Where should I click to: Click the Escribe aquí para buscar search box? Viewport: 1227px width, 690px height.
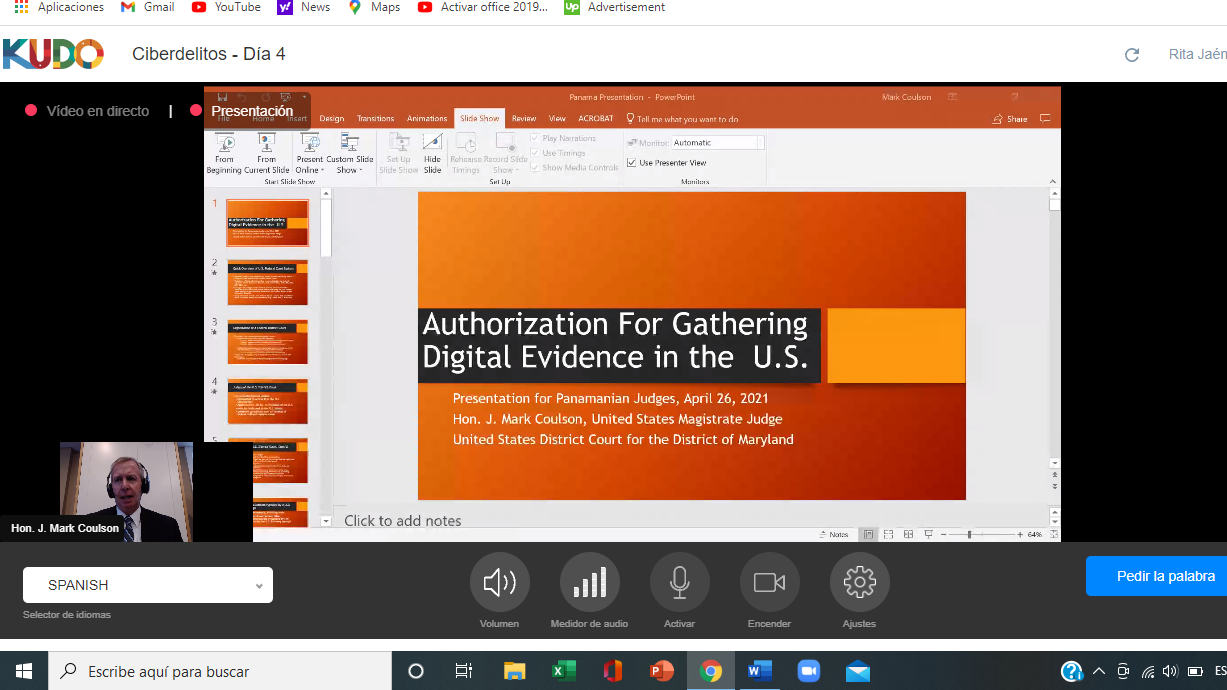[x=220, y=671]
